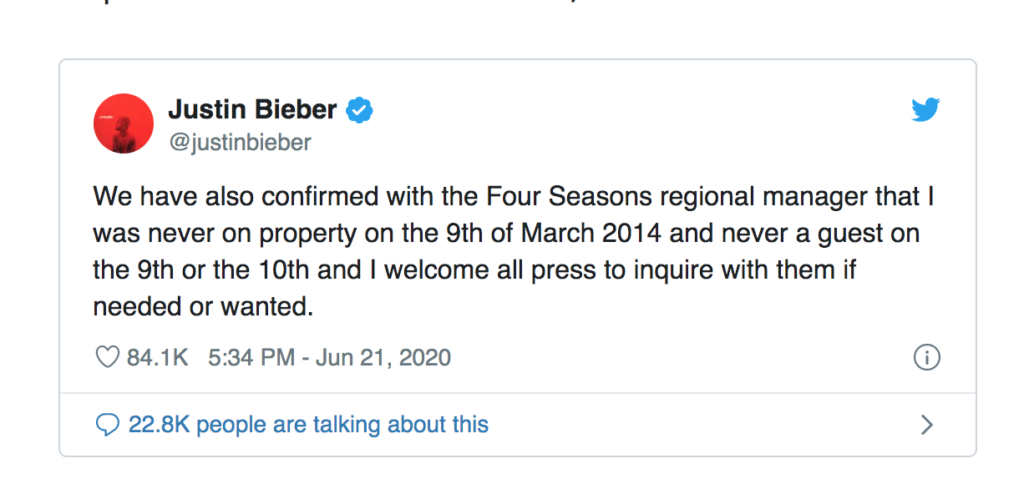Like the tweet with the heart icon

[x=105, y=357]
